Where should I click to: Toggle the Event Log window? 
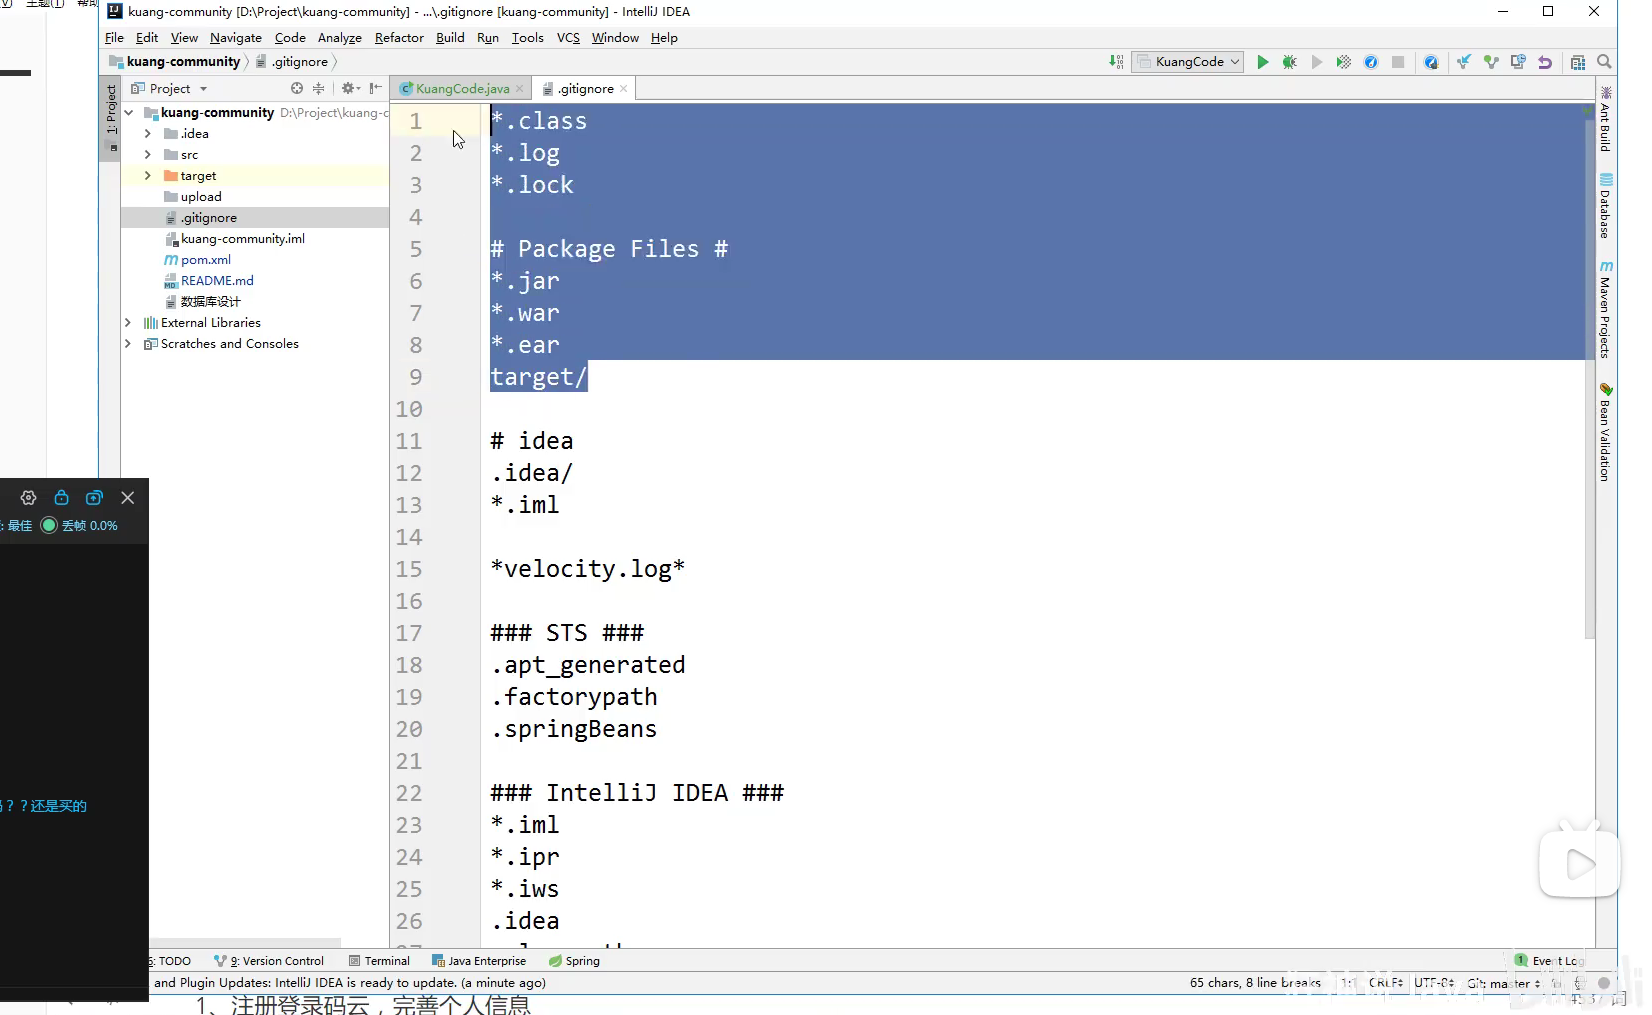click(x=1549, y=961)
